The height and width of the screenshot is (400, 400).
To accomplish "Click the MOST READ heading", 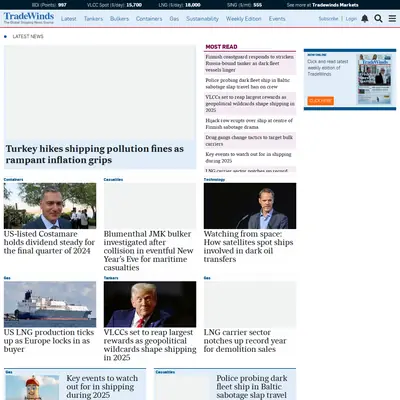I will point(221,47).
